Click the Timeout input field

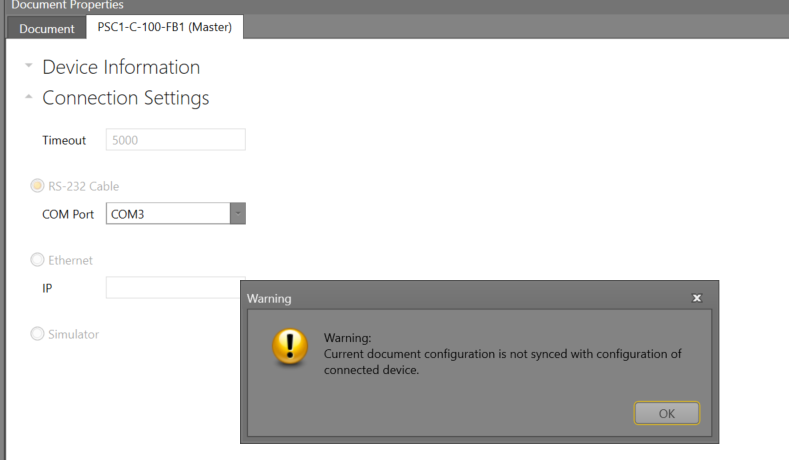point(176,139)
